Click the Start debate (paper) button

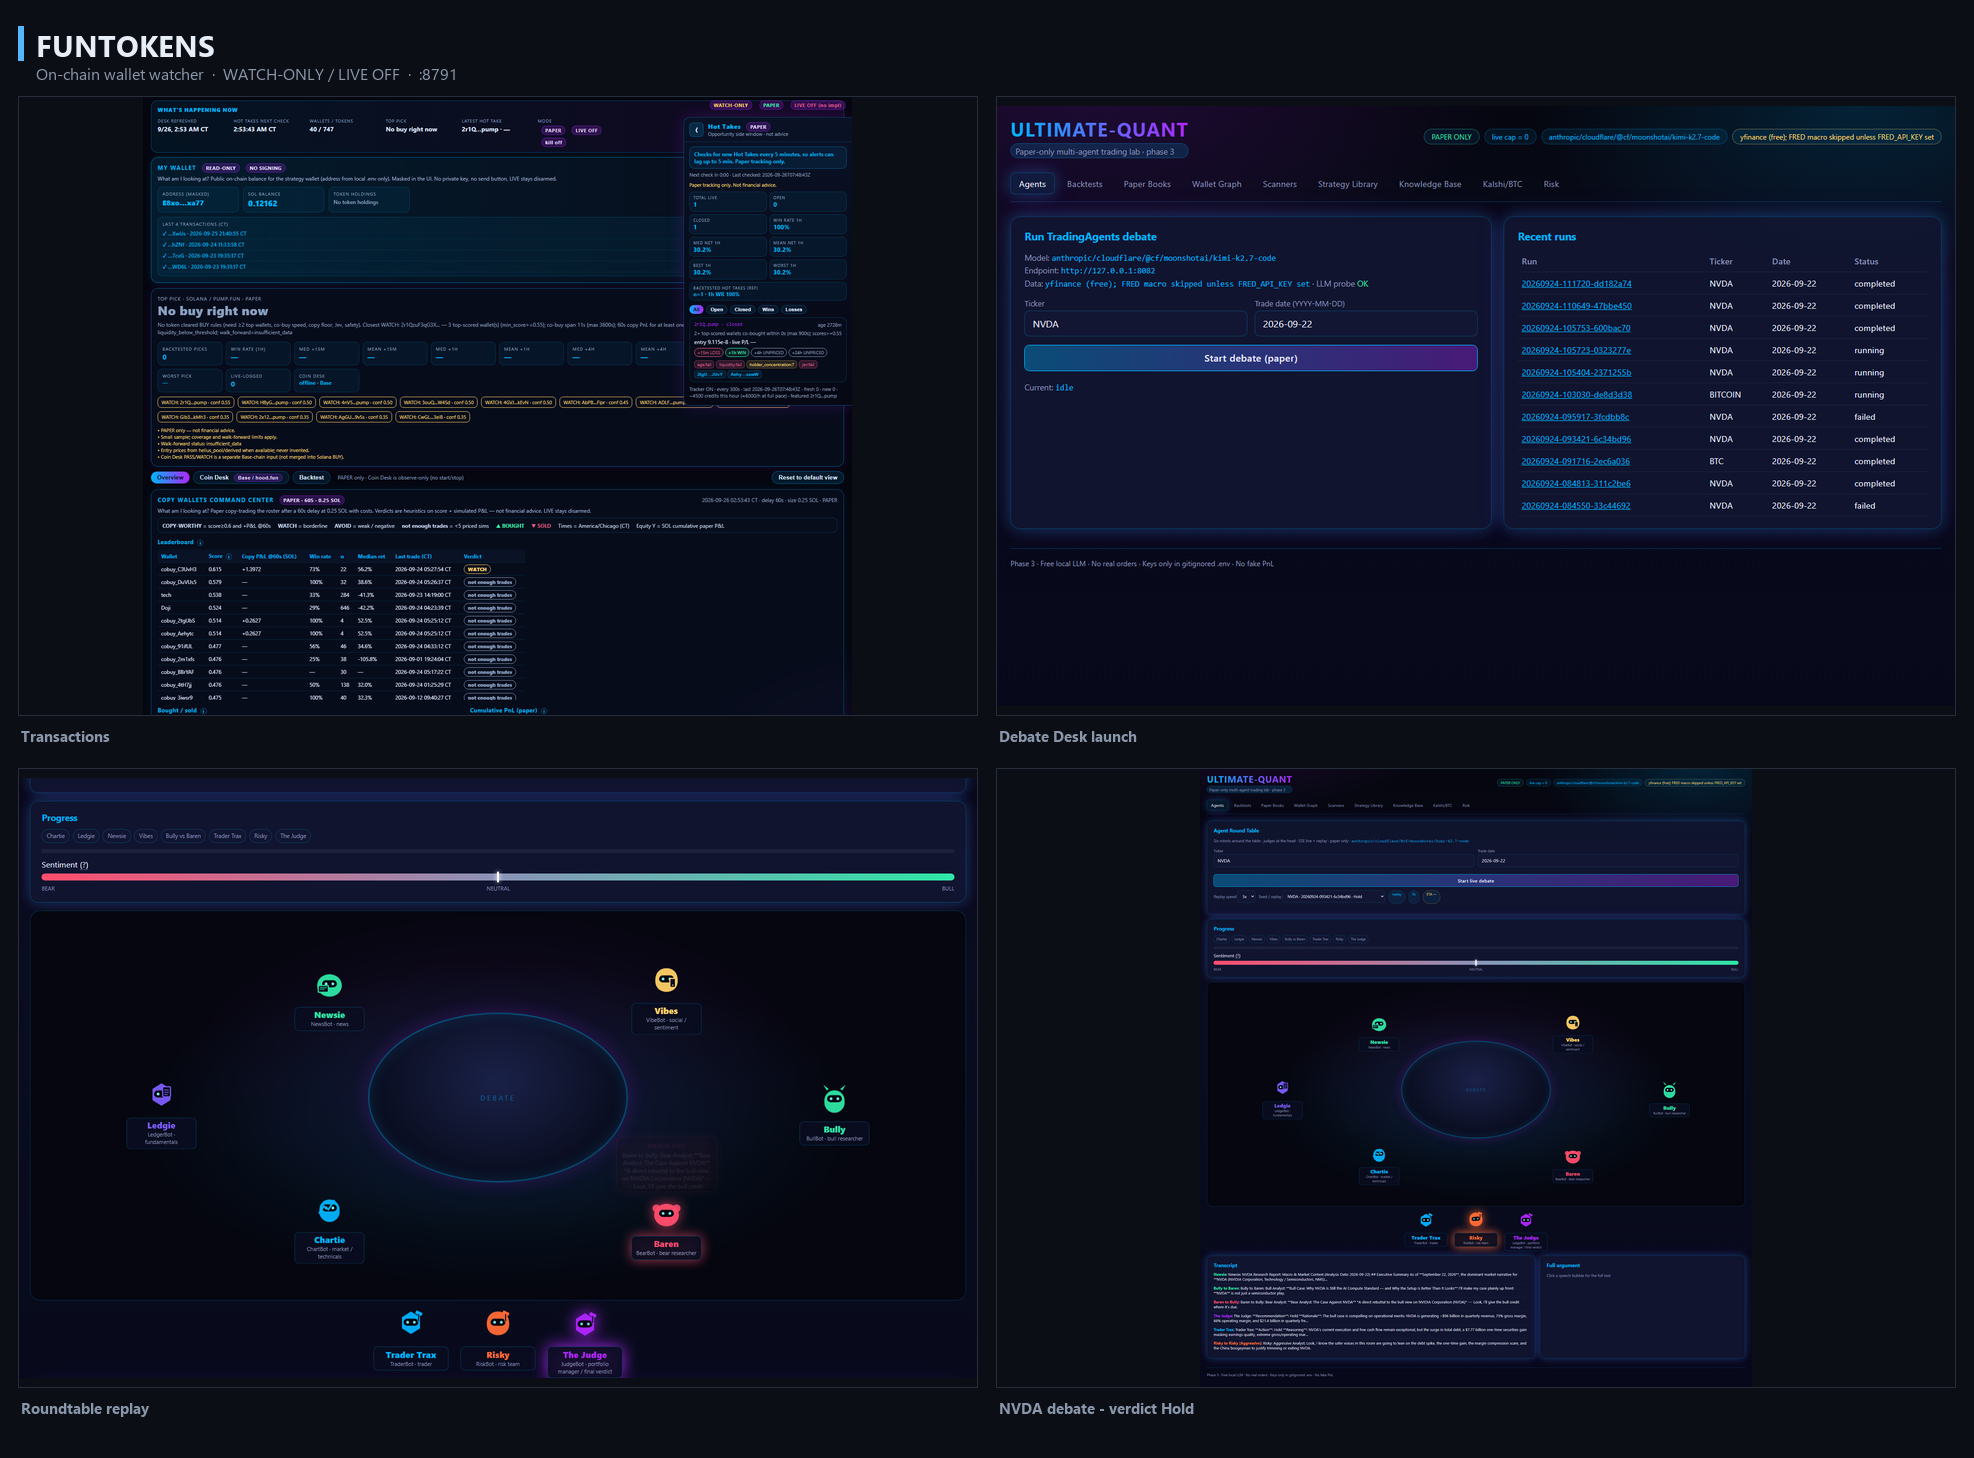(x=1250, y=358)
